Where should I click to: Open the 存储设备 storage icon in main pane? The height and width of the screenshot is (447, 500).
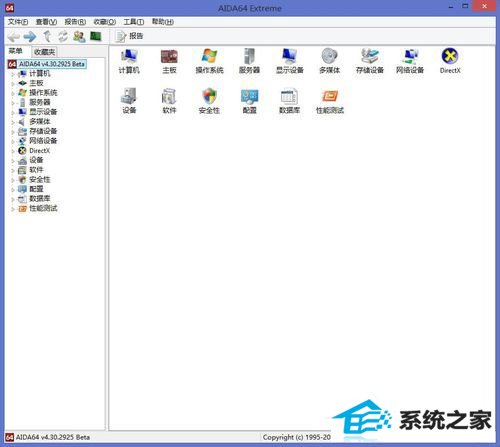click(x=370, y=61)
